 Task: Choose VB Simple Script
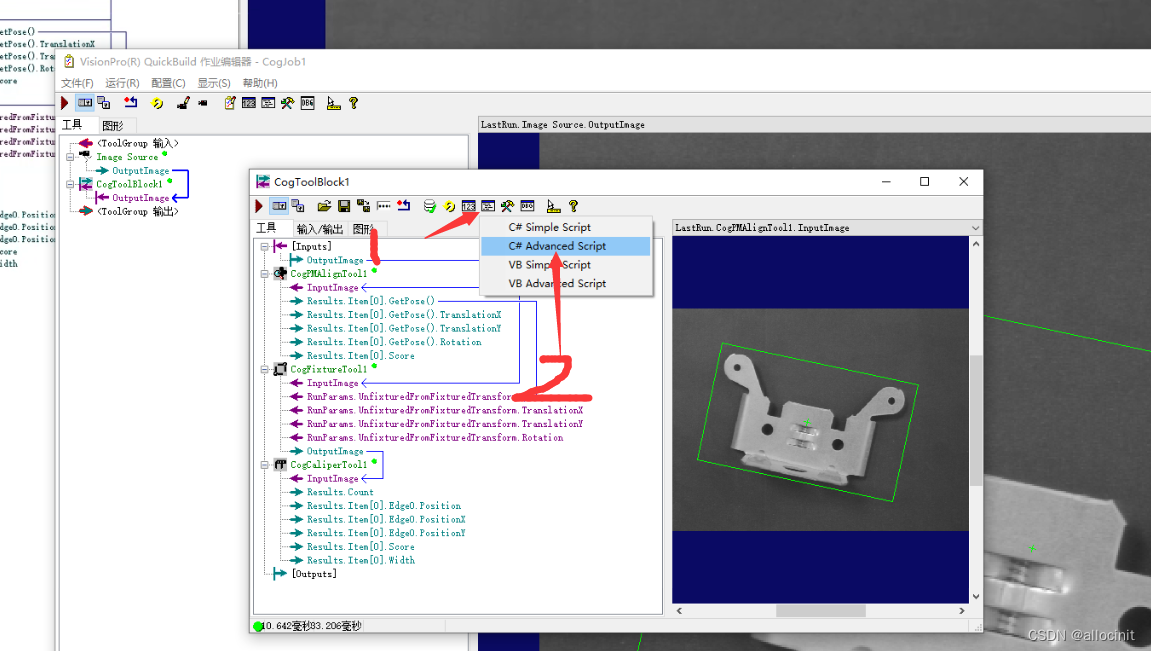[565, 265]
